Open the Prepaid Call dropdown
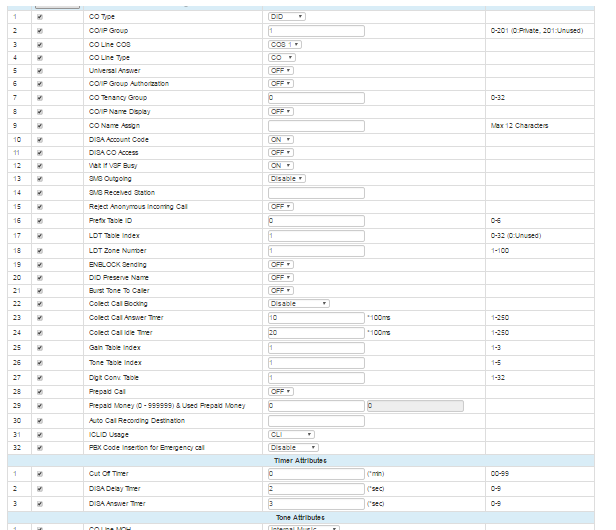Screen dimensions: 616x530 pos(280,391)
